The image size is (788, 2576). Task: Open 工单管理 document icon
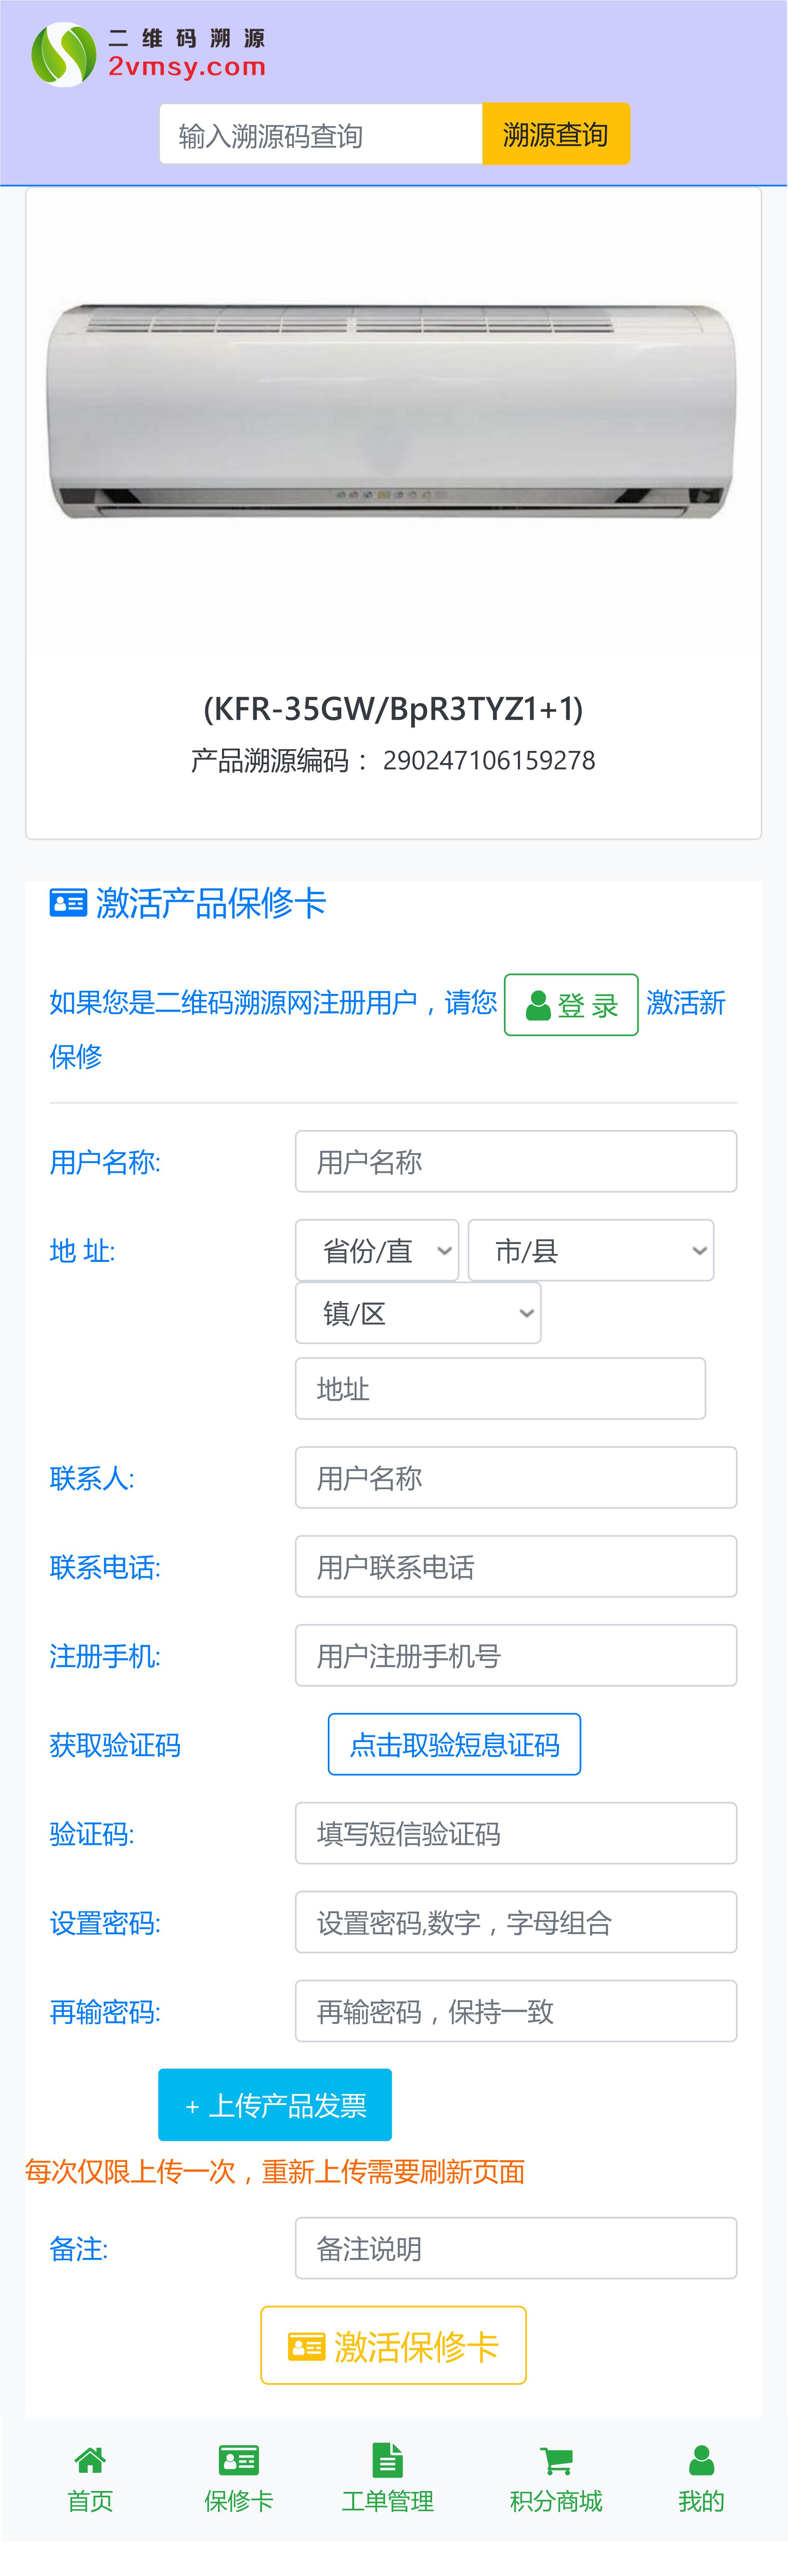coord(387,2459)
